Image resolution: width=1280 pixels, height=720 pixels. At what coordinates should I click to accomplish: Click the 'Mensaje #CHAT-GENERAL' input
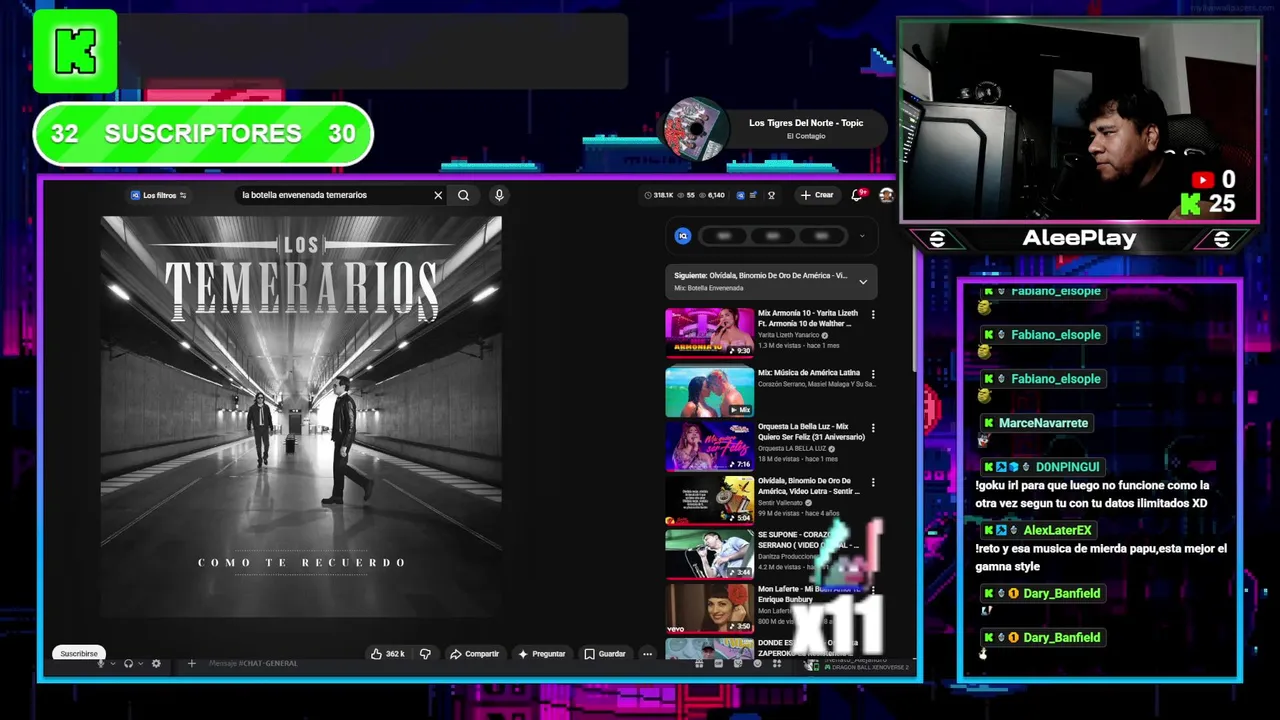253,663
